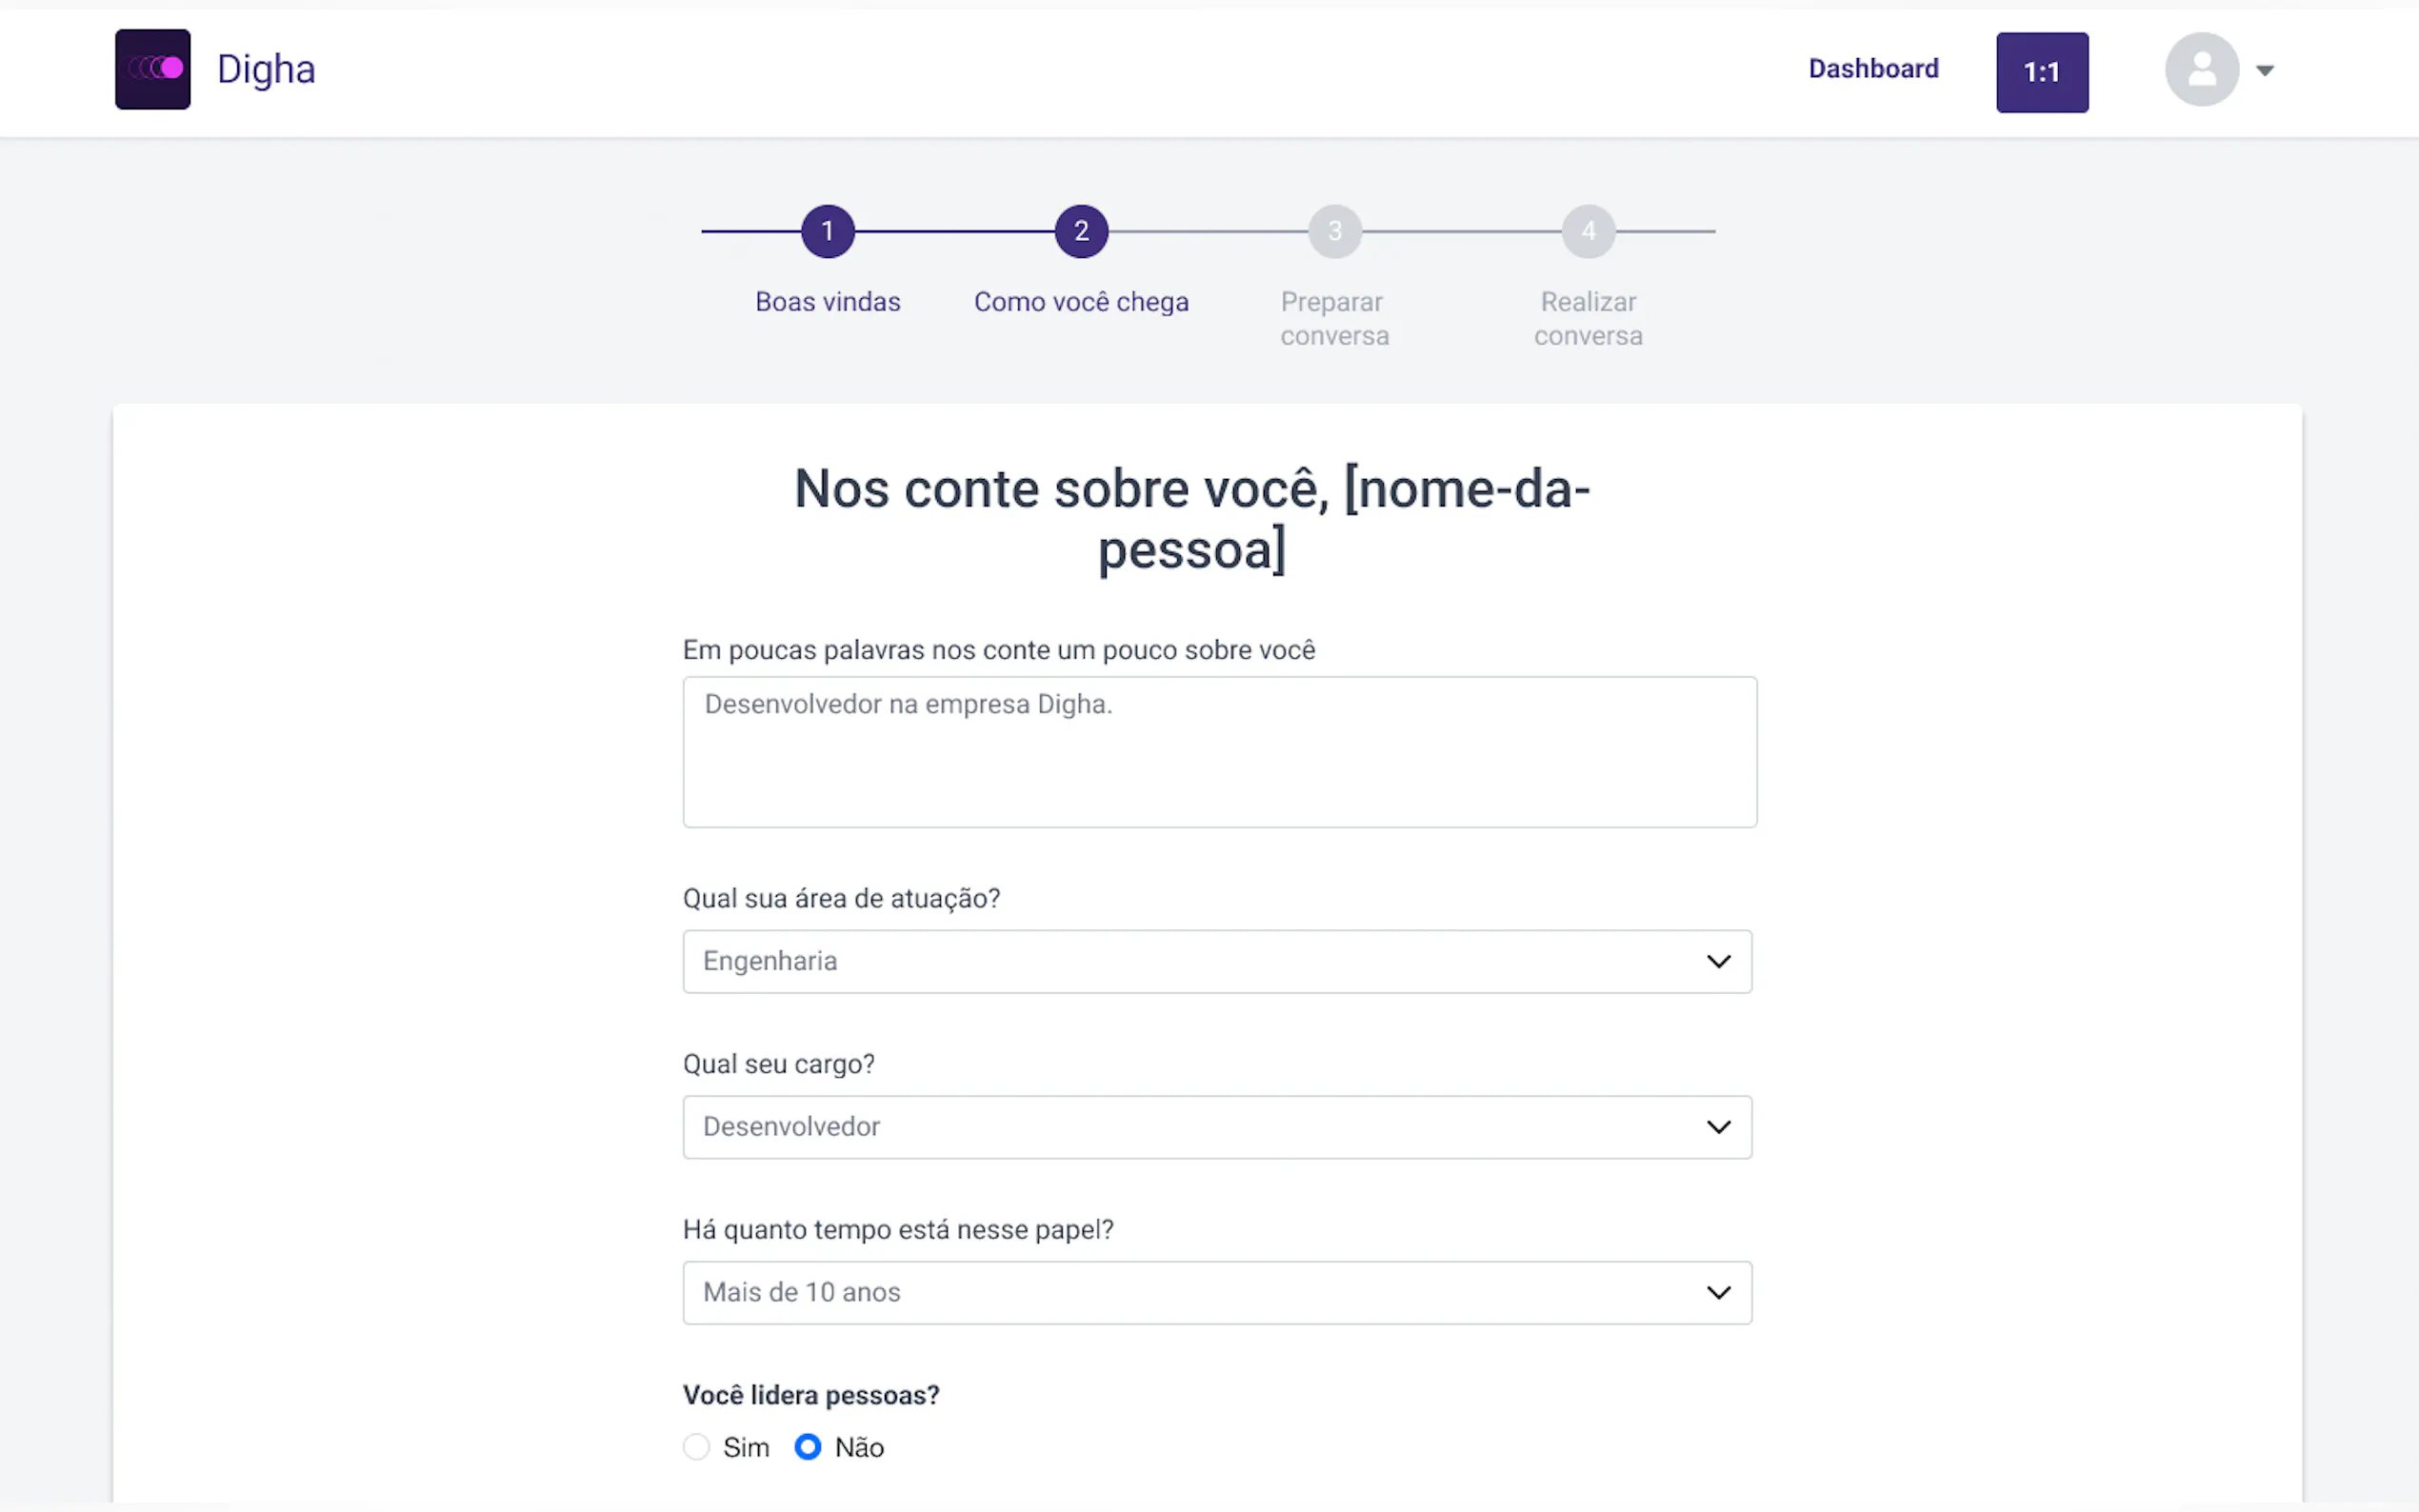
Task: Go to step 1 circle Boas vindas
Action: pos(828,231)
